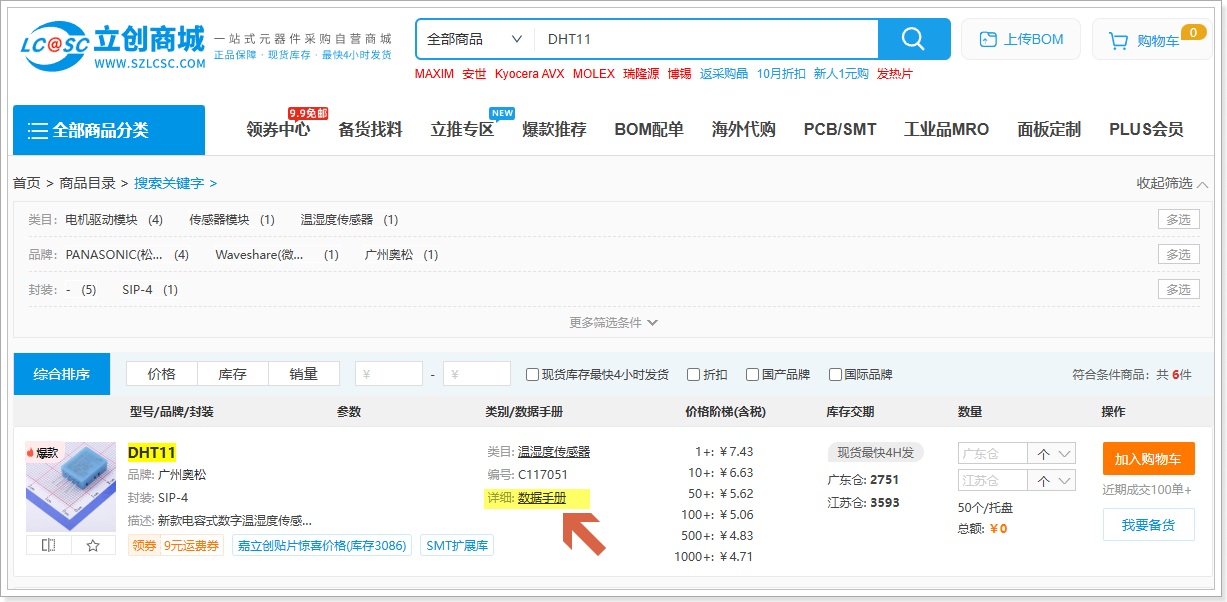
Task: Click 发热片 hot keyword link
Action: [x=895, y=74]
